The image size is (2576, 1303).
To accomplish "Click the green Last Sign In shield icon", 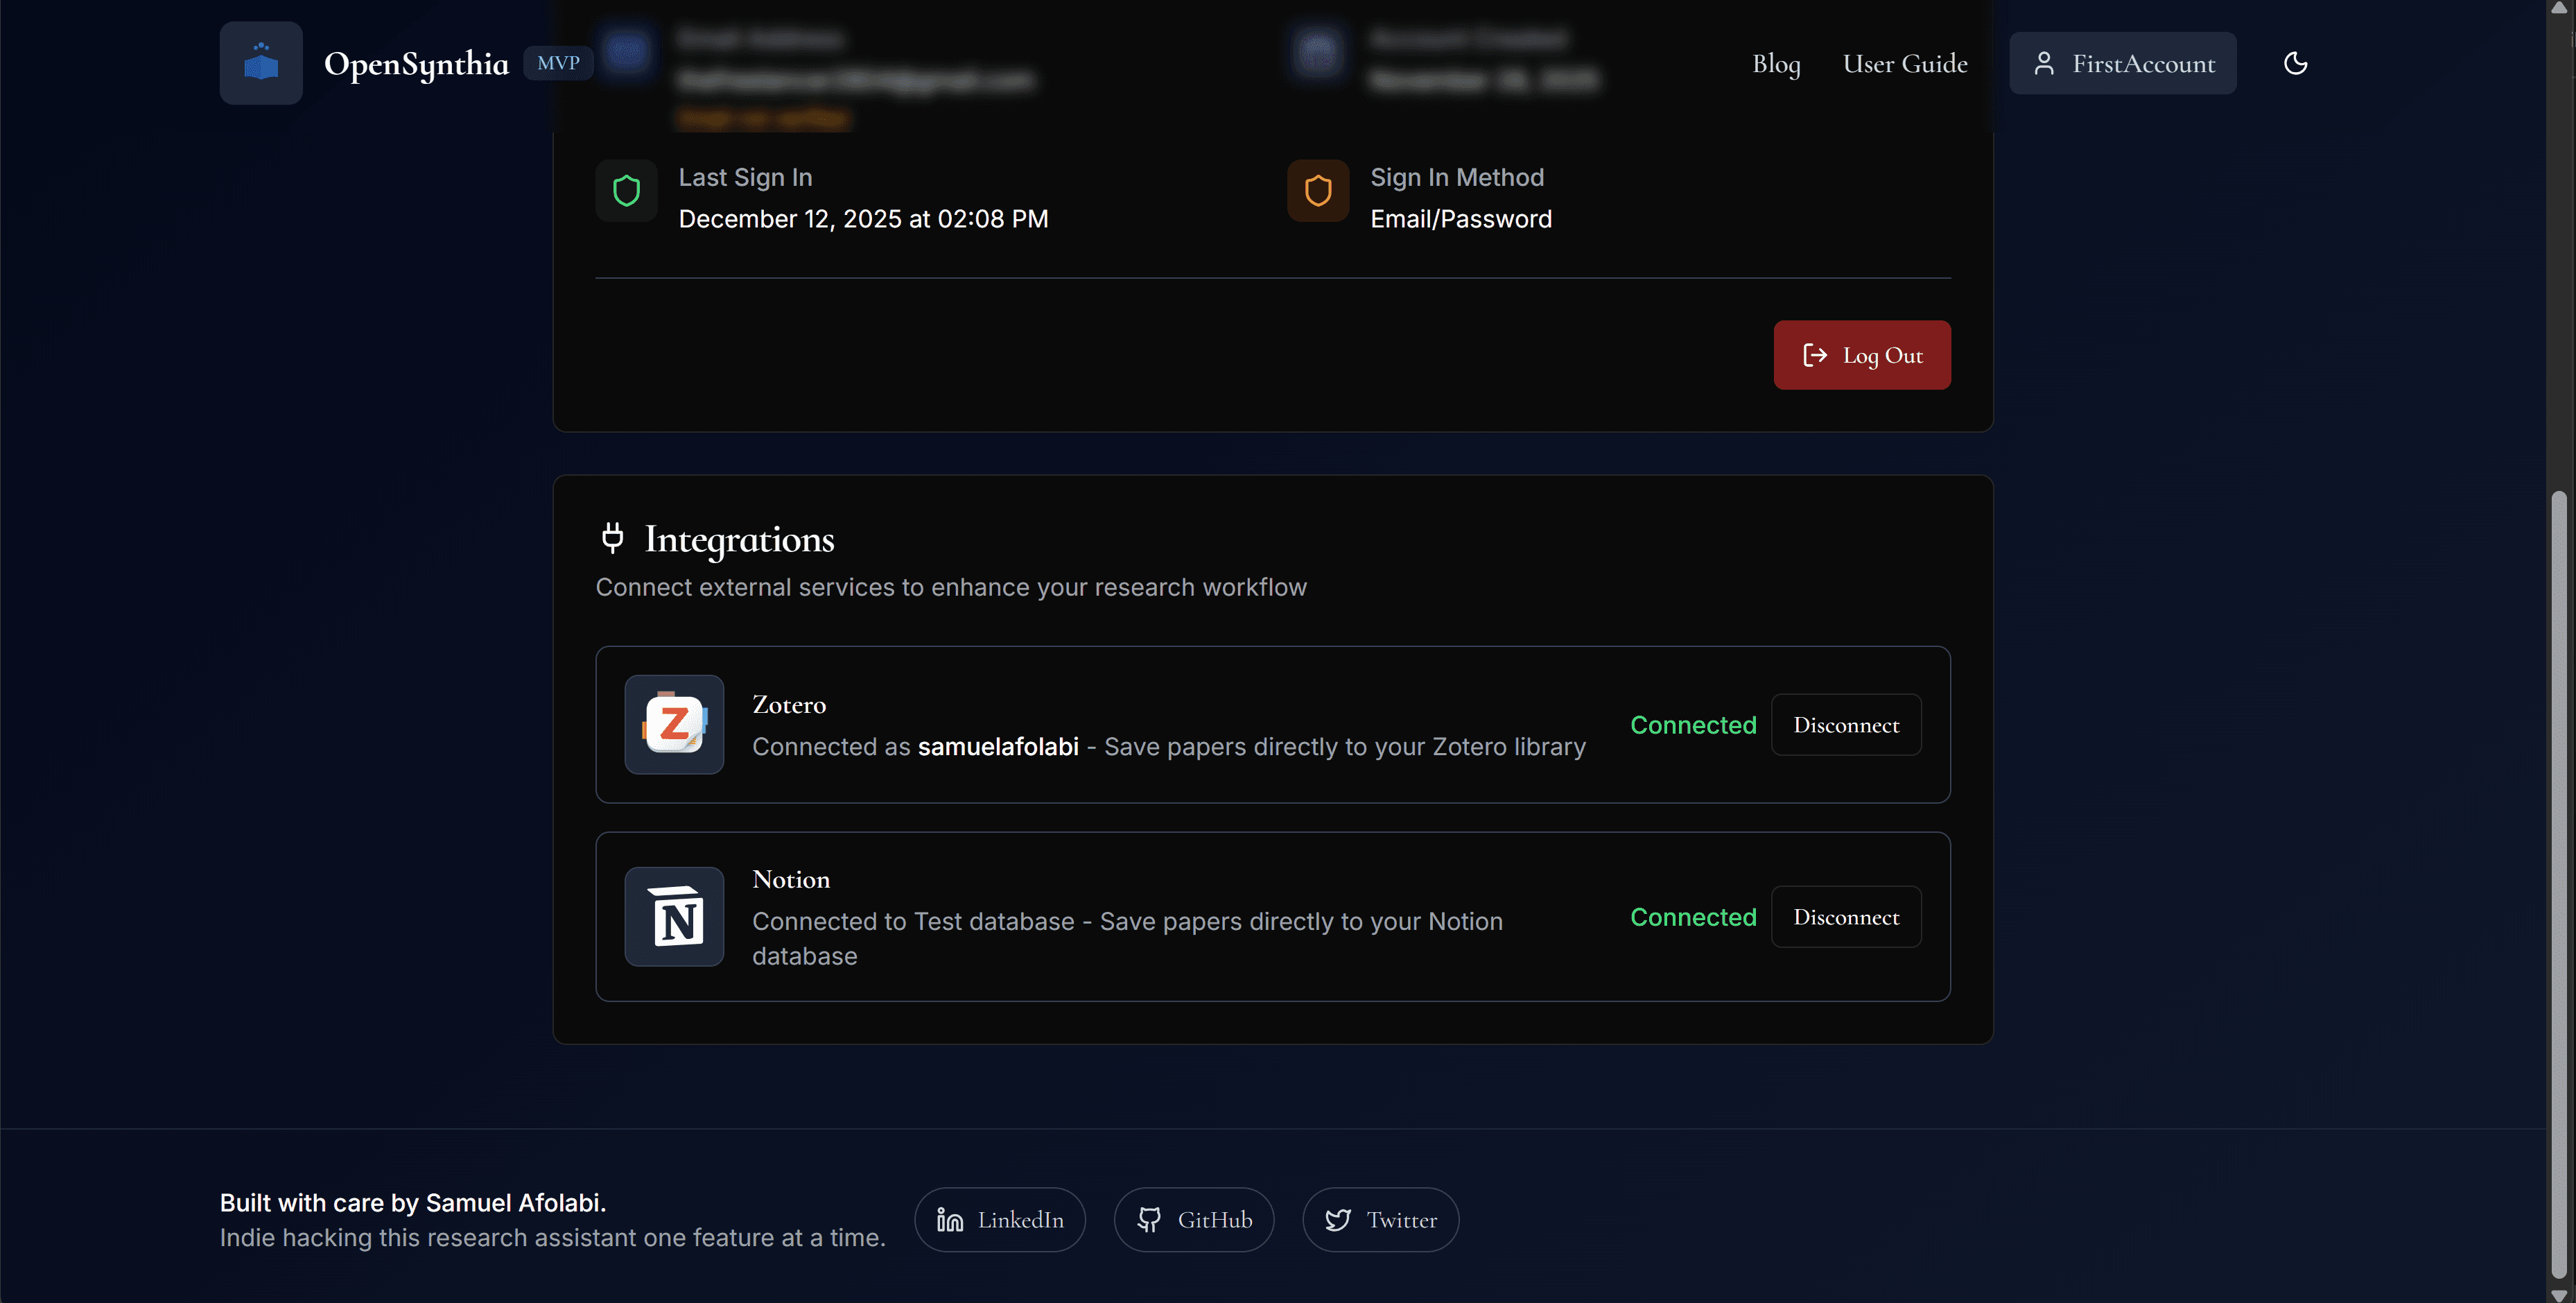I will 626,191.
